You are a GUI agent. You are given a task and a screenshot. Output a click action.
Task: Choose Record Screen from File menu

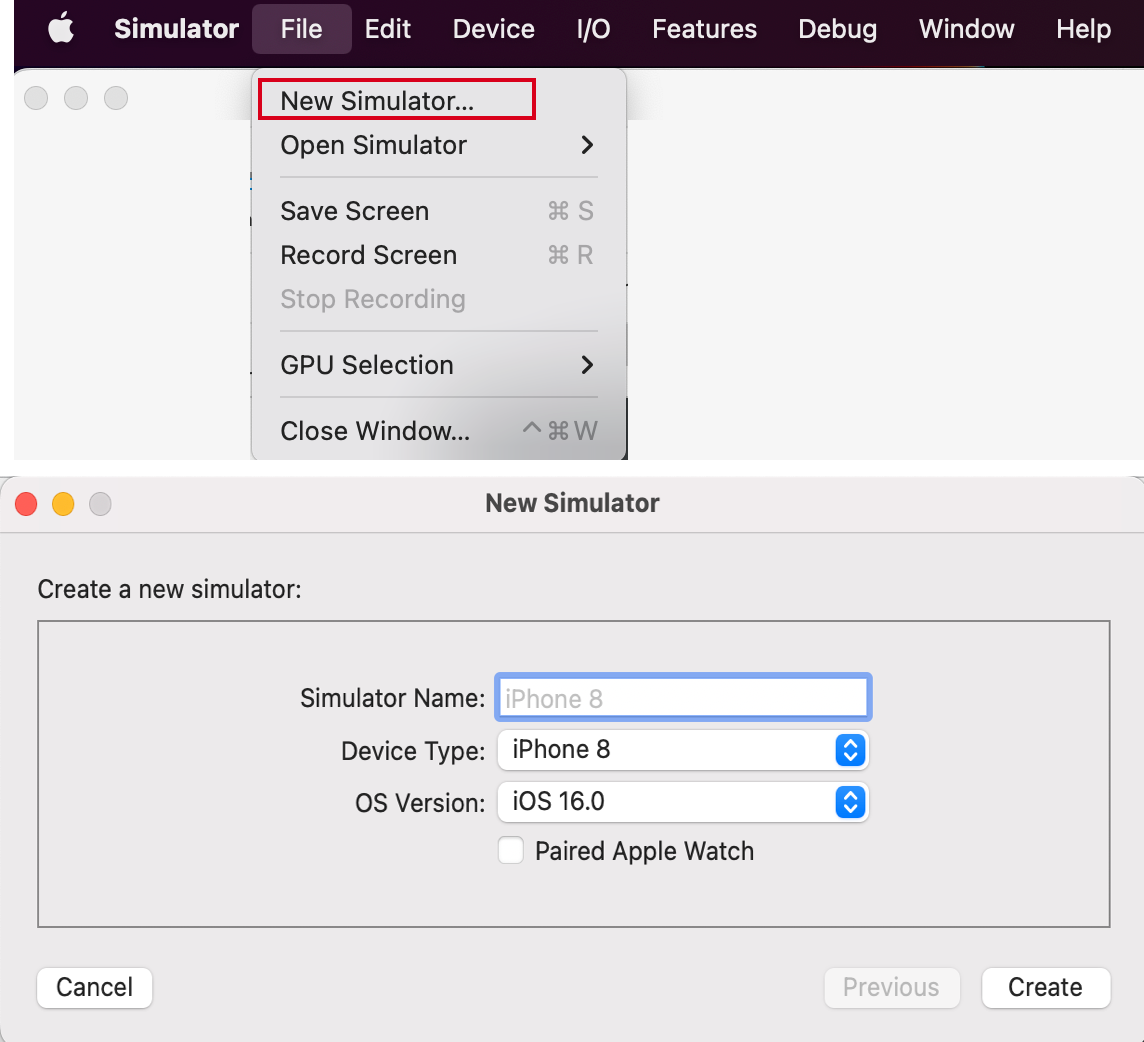pos(368,255)
